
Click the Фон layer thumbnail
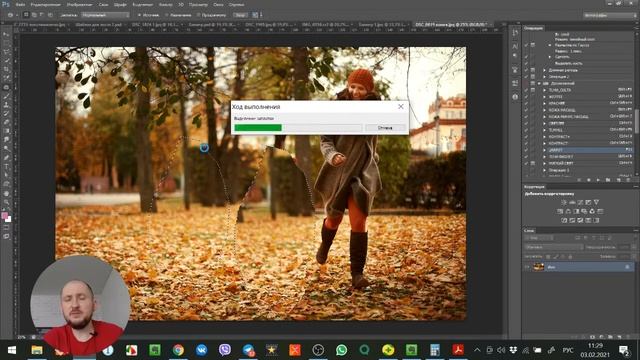pos(539,267)
